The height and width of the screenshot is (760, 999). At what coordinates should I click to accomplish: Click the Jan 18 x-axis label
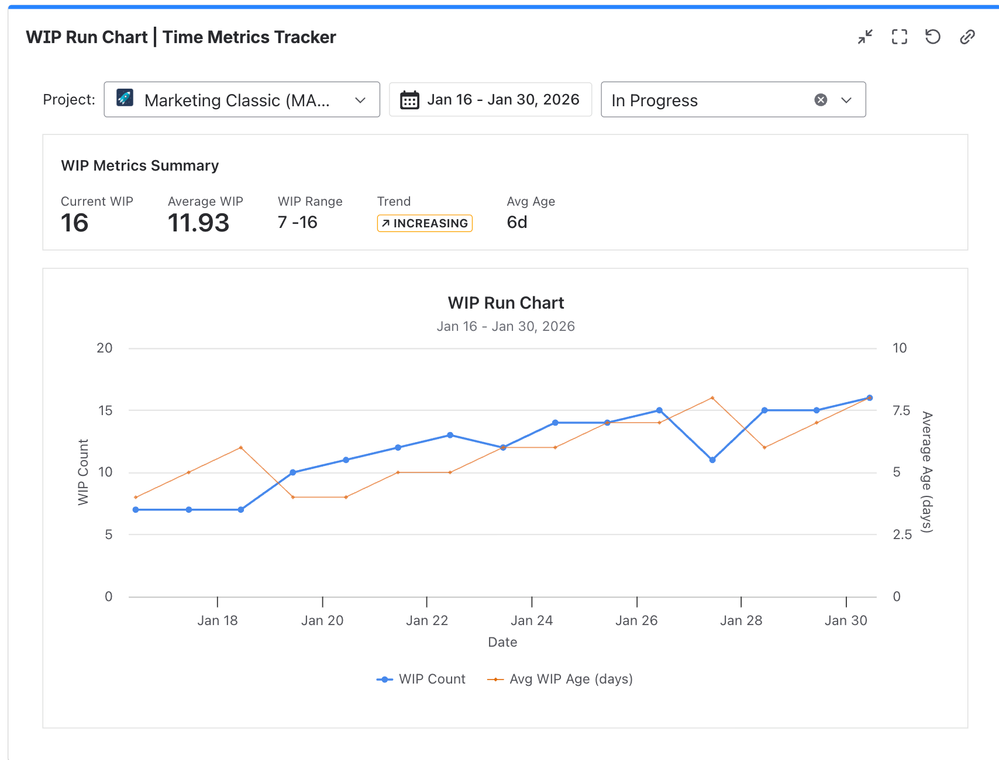(x=217, y=620)
